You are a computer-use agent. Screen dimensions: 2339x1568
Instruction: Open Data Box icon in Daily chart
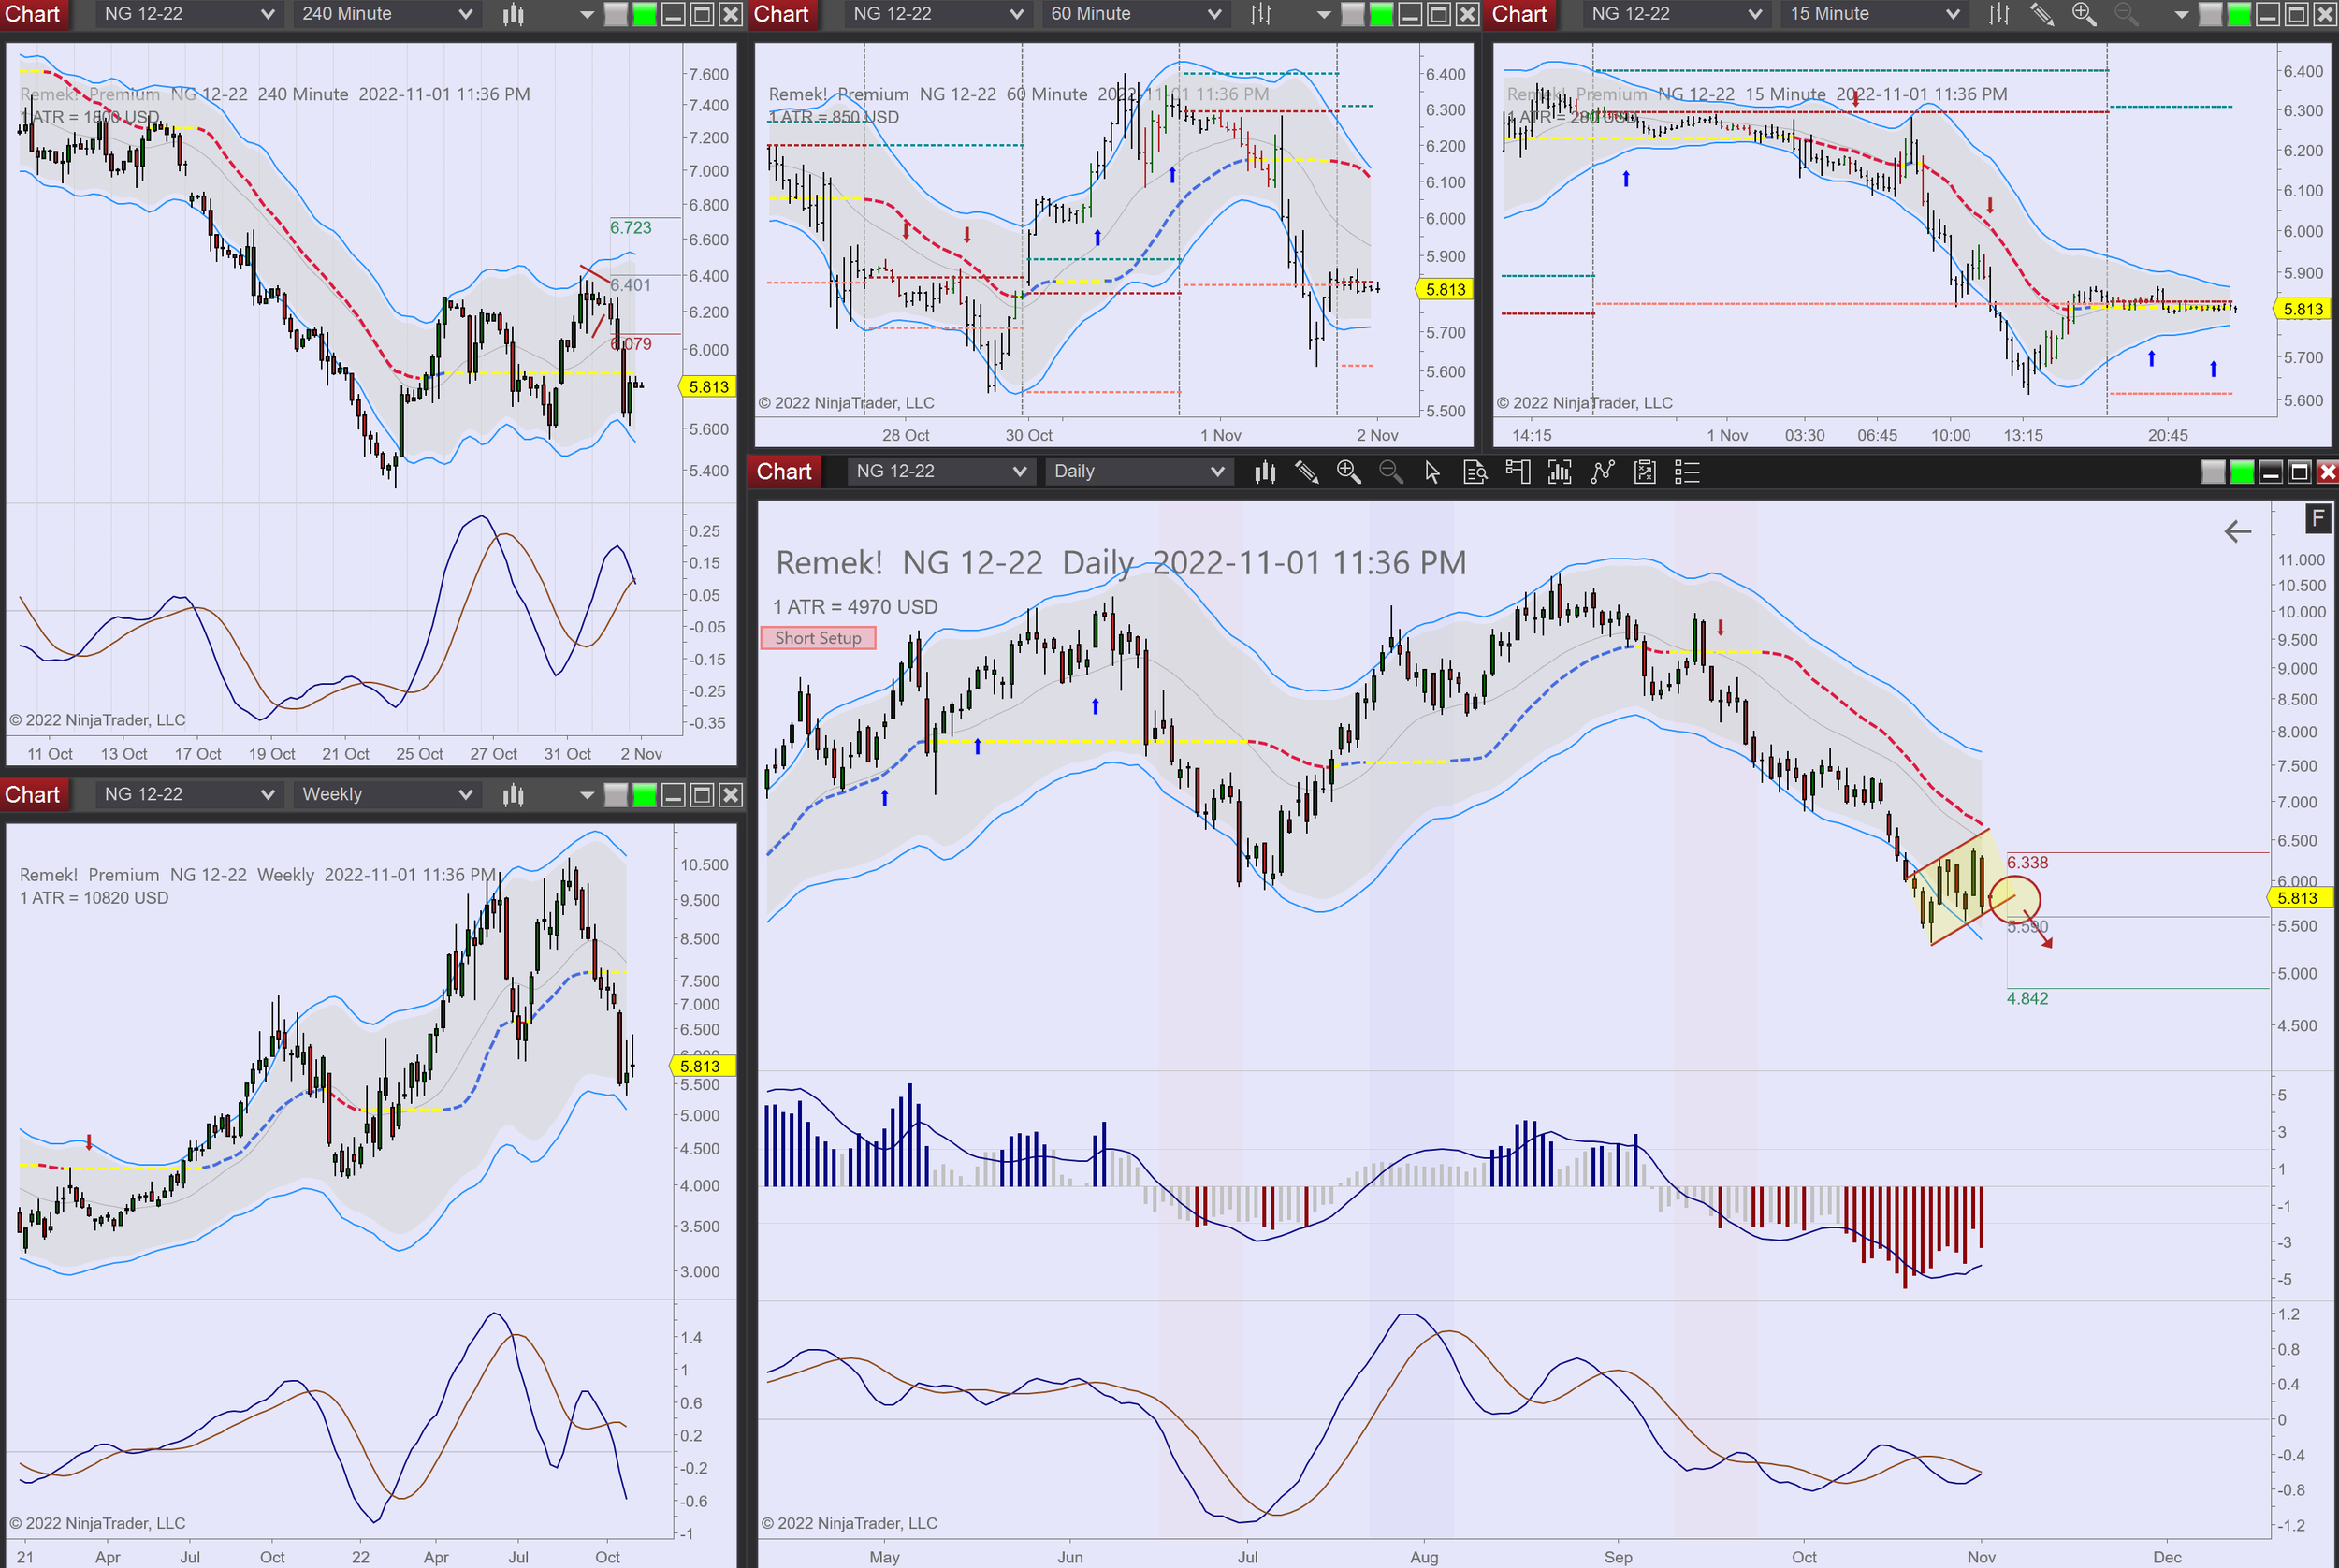tap(1475, 472)
